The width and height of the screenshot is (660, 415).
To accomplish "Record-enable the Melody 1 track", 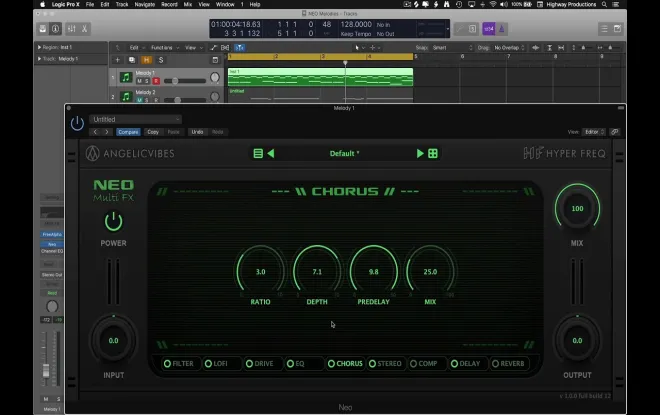I will pos(156,81).
